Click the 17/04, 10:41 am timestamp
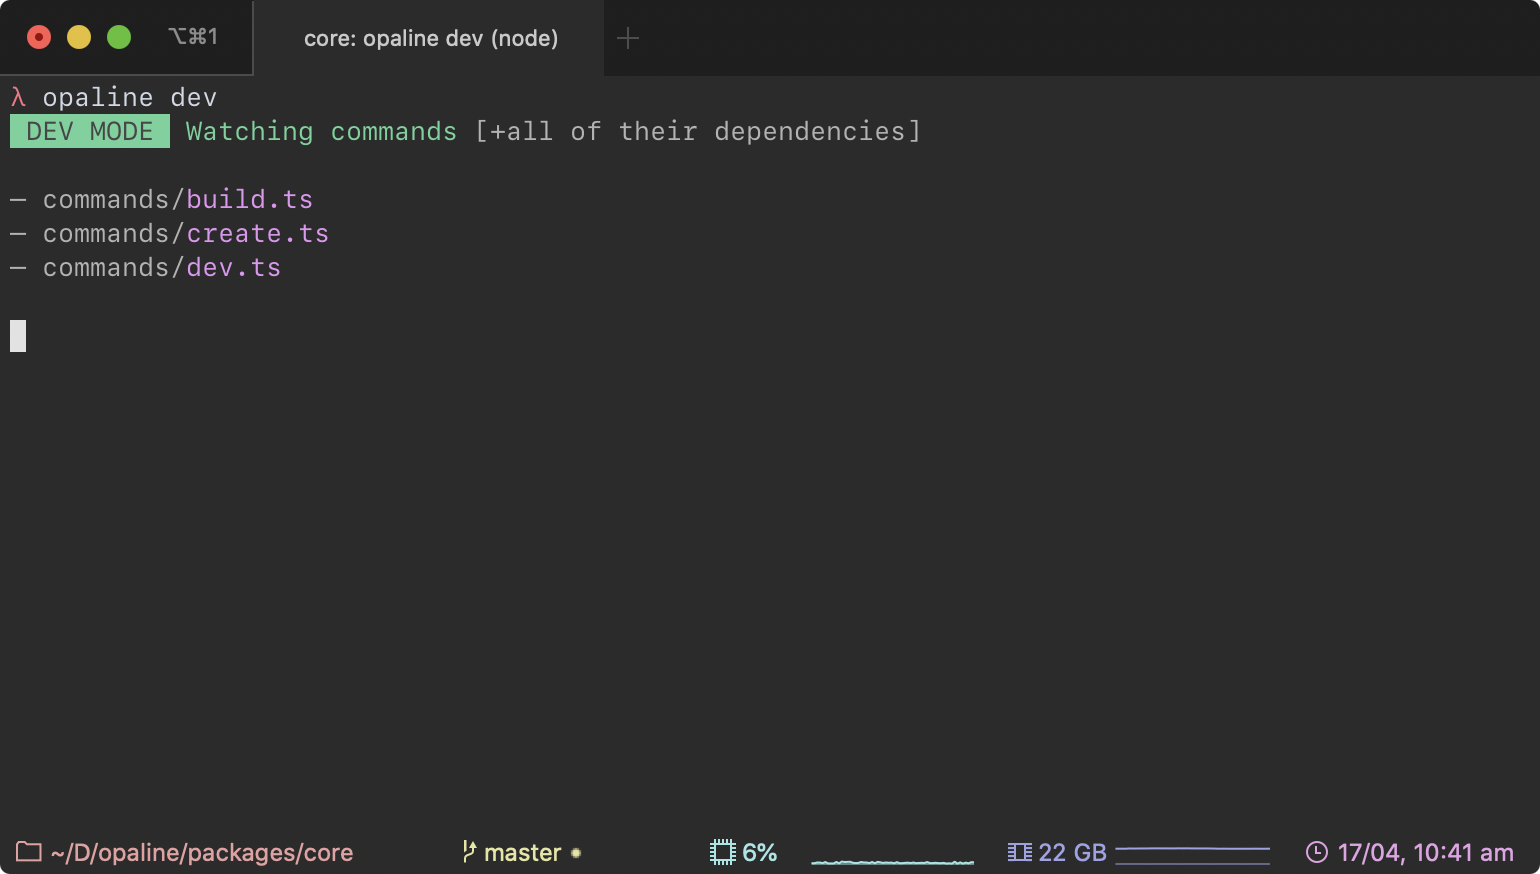The height and width of the screenshot is (874, 1540). point(1426,853)
